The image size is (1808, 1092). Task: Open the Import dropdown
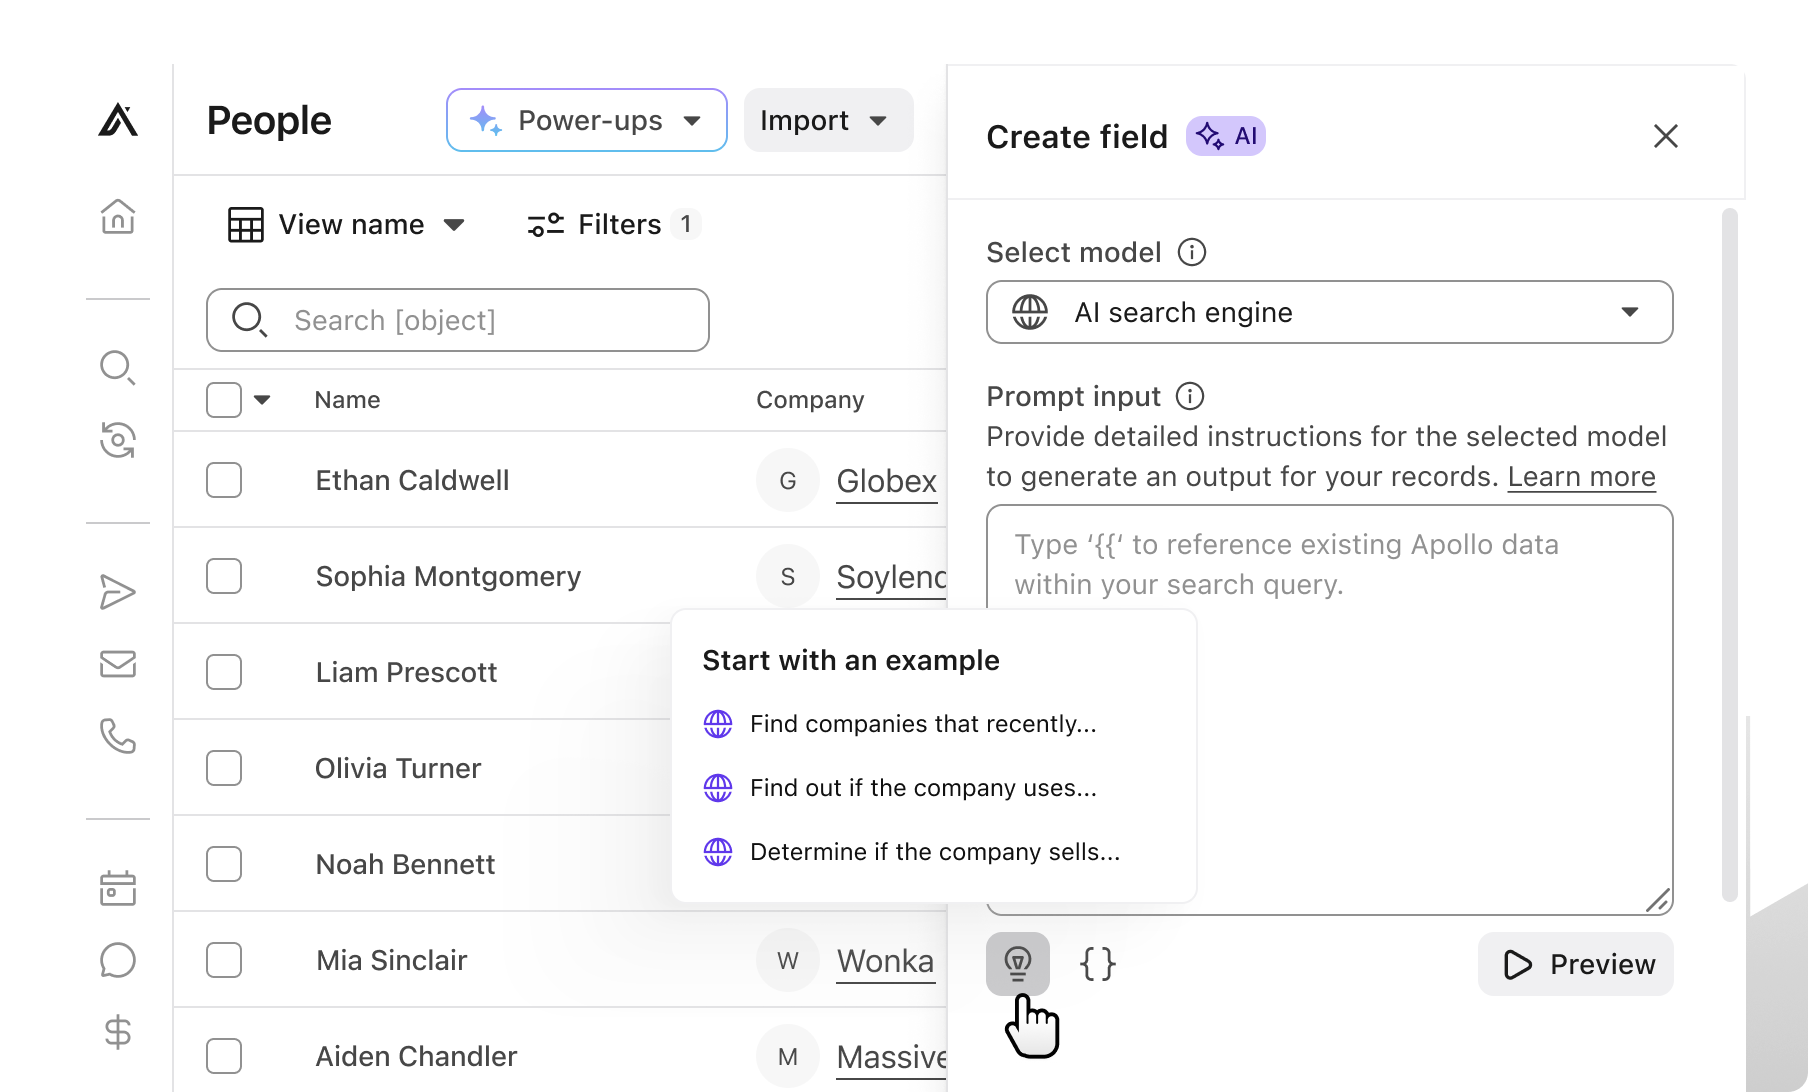point(828,120)
